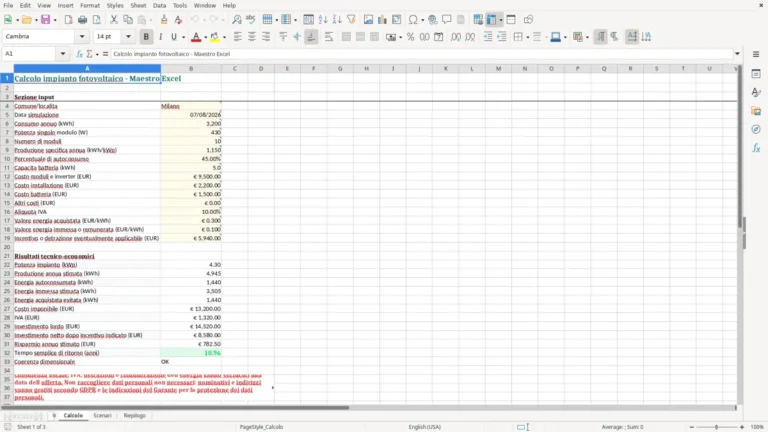Open Background Color dropdown arrow

224,37
